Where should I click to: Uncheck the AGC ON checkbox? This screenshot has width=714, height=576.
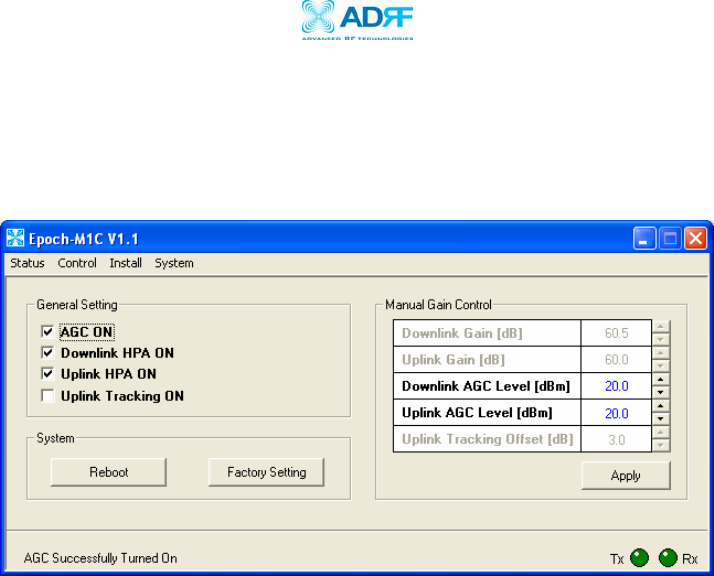(47, 331)
